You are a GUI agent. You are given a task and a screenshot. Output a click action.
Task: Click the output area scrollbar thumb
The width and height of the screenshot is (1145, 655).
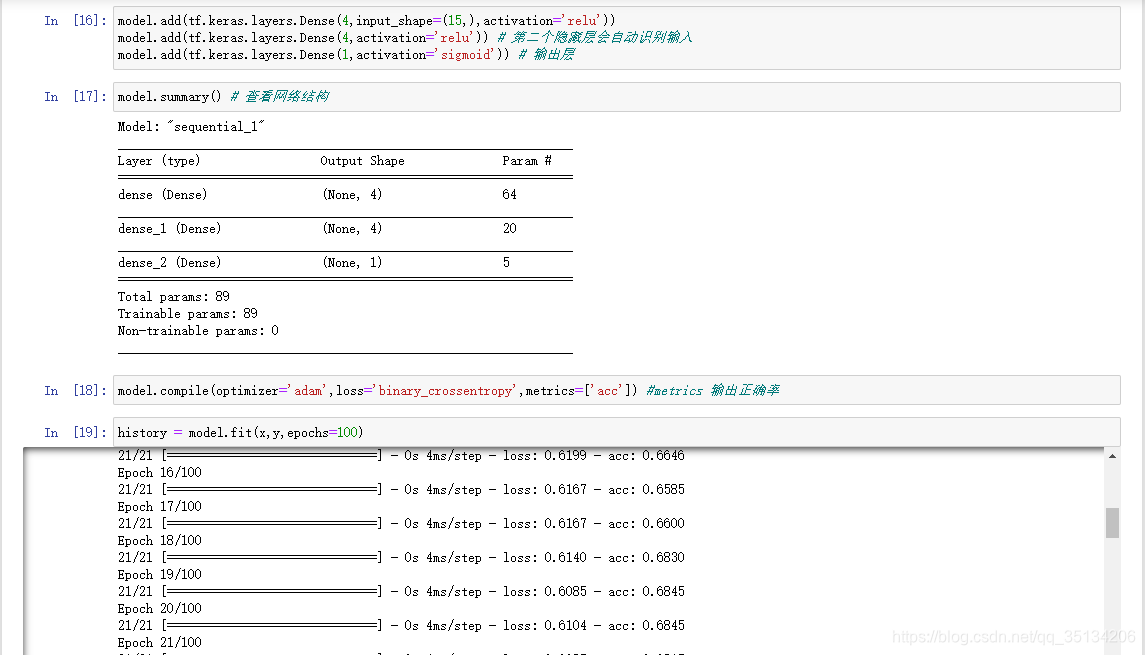click(1112, 523)
